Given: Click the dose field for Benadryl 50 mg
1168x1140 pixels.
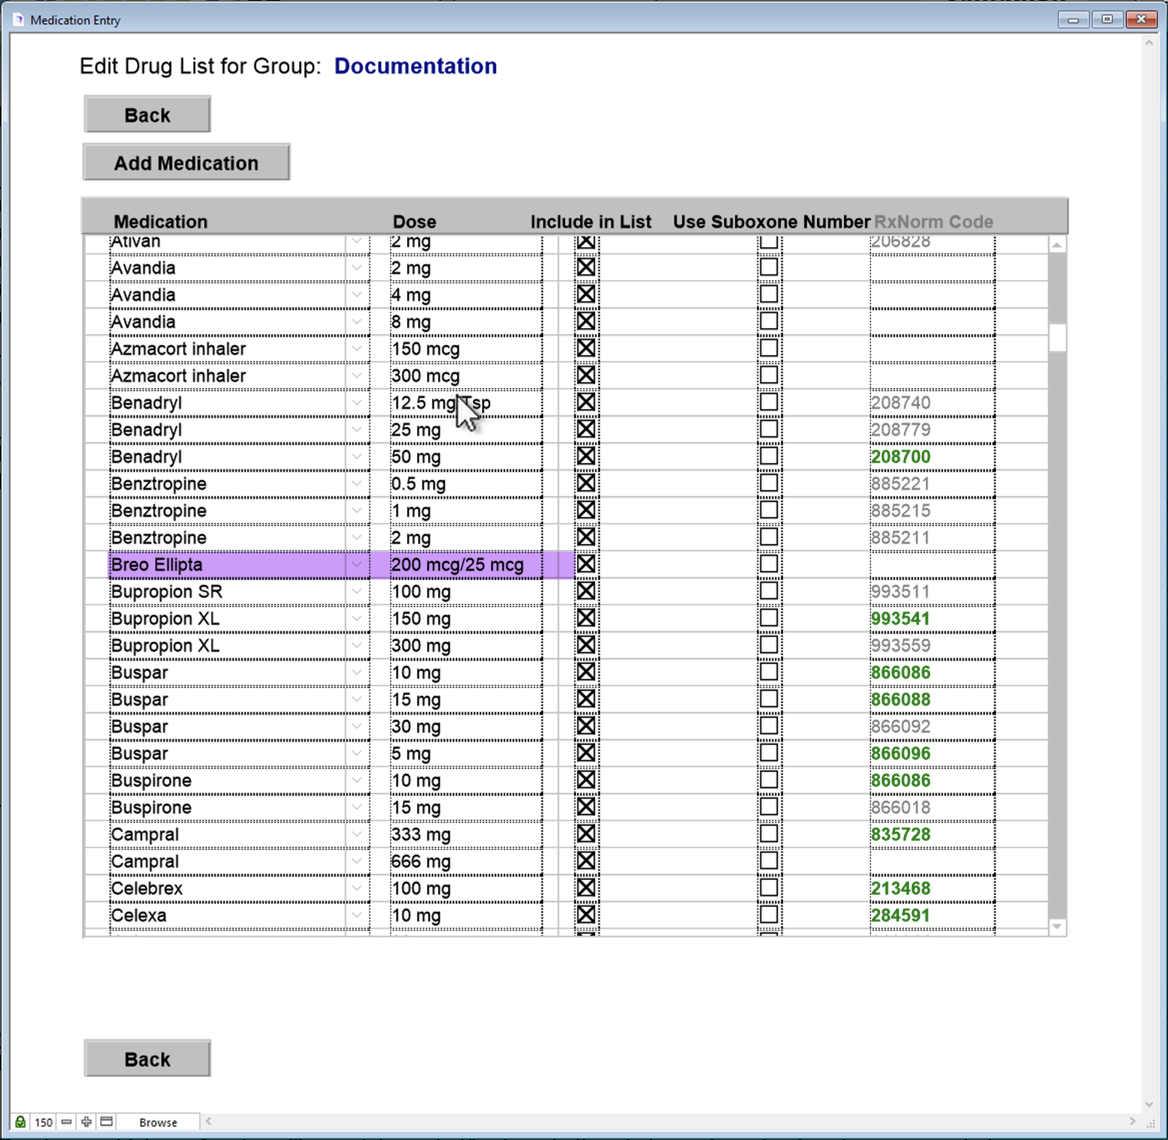Looking at the screenshot, I should coord(465,457).
